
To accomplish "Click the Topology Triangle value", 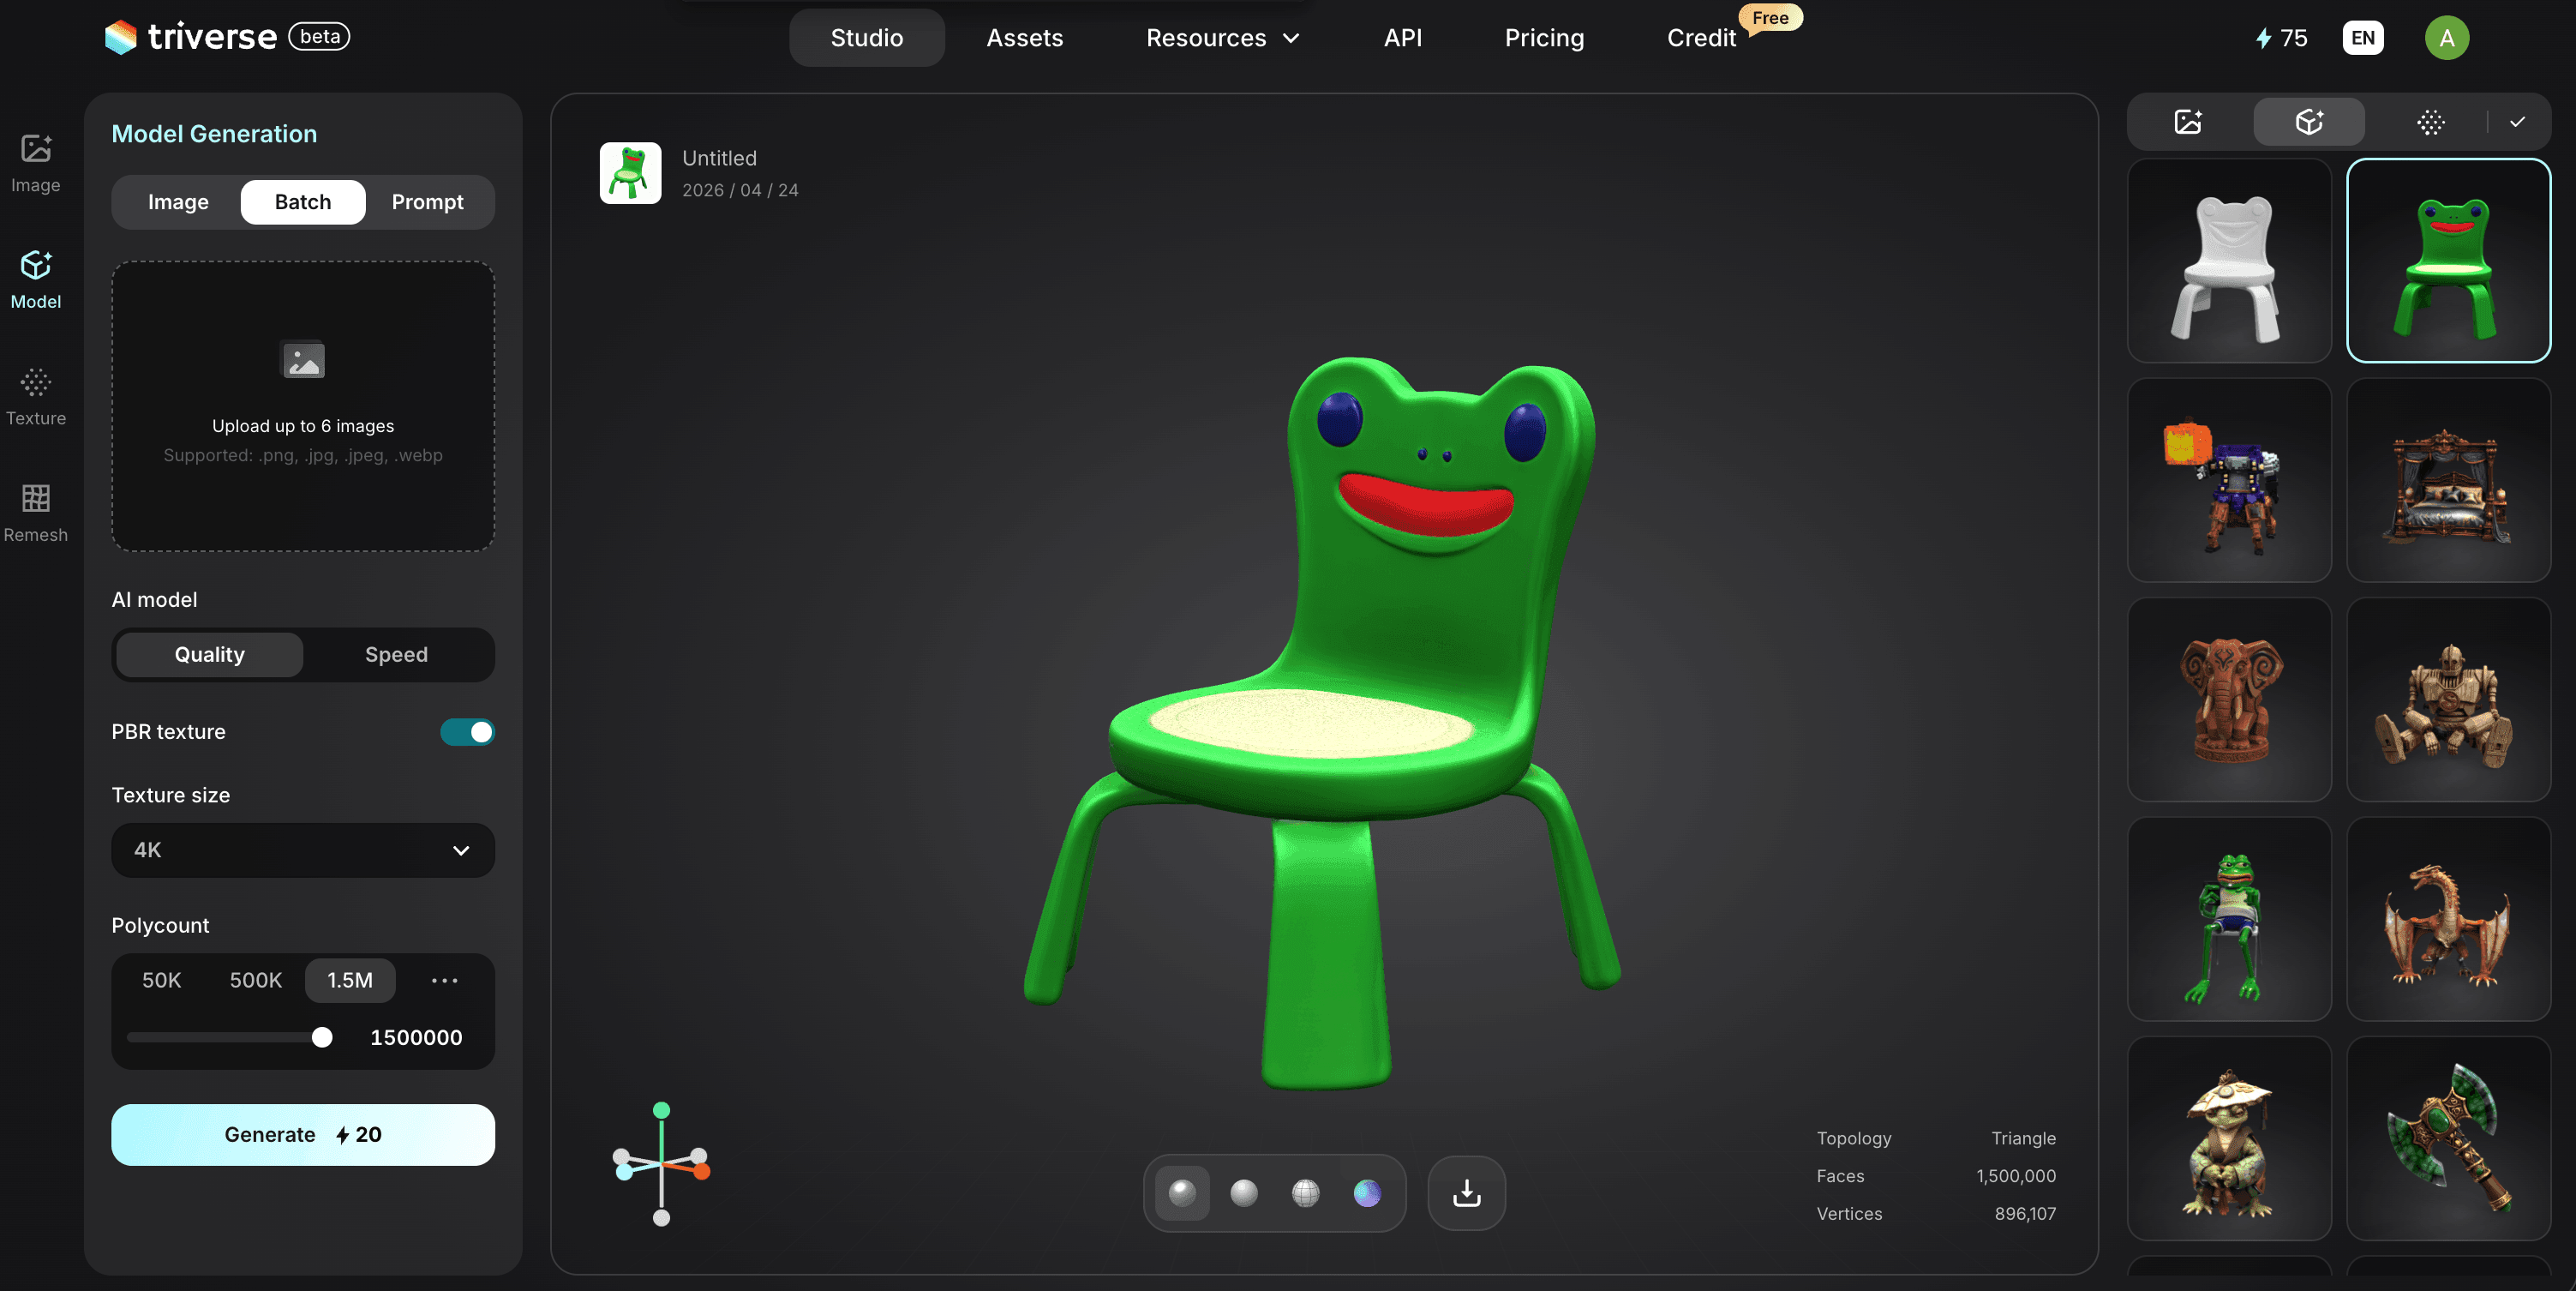I will (2023, 1138).
